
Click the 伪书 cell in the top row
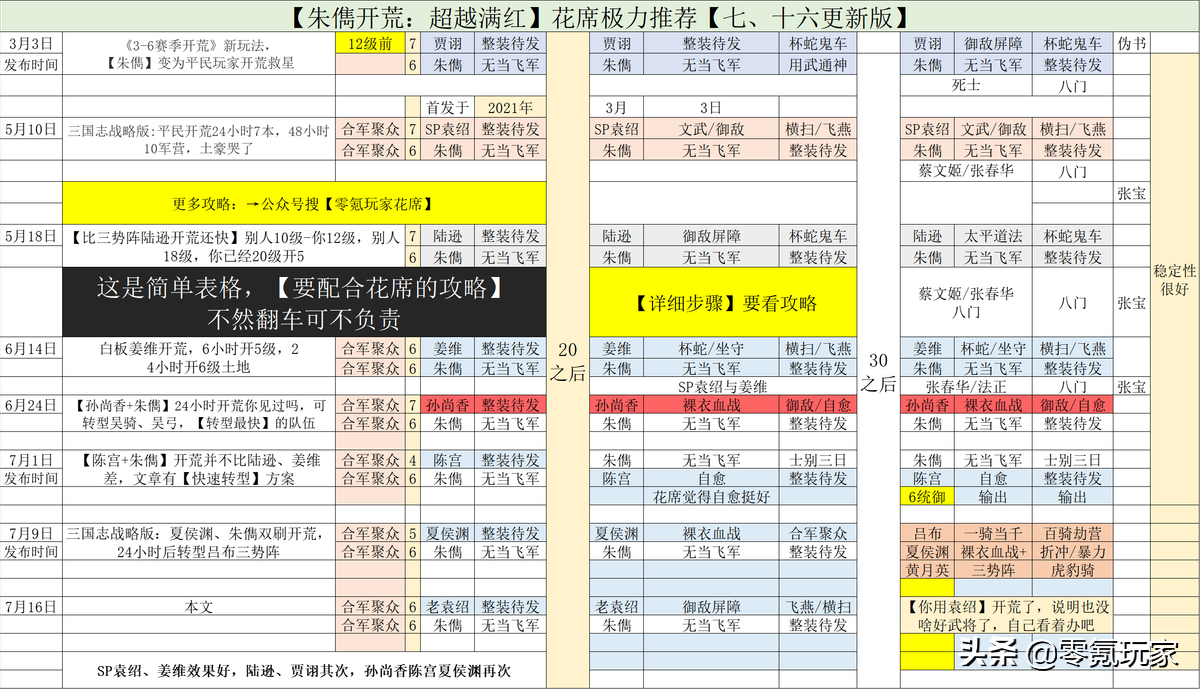(1133, 44)
